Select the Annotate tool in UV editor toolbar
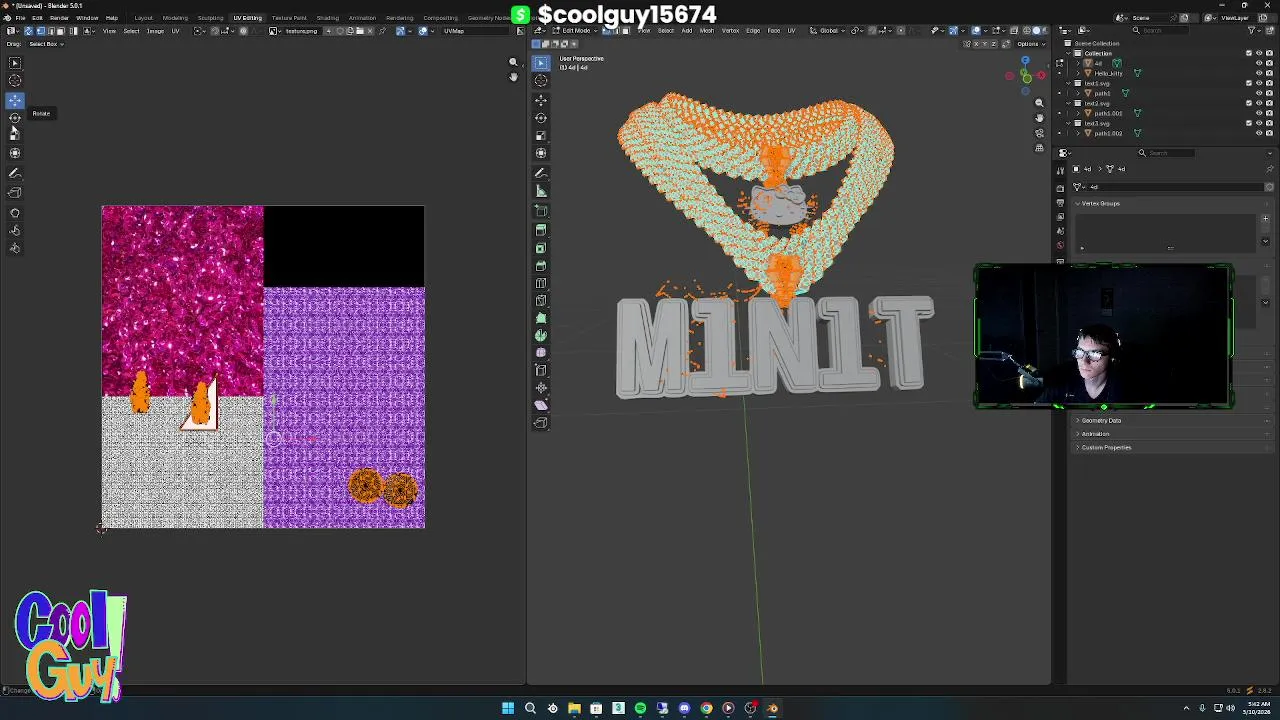 coord(15,174)
